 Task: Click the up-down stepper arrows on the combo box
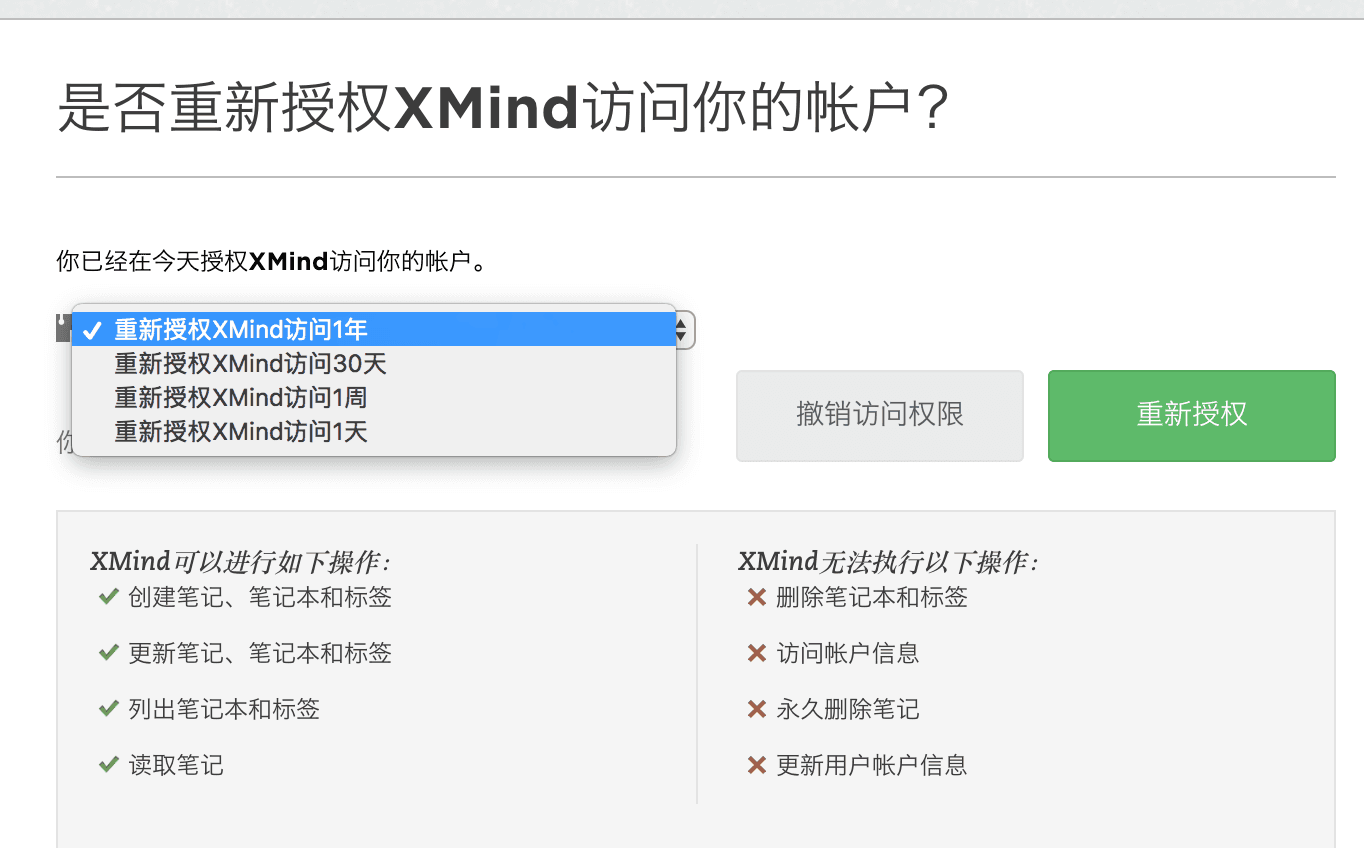point(680,330)
